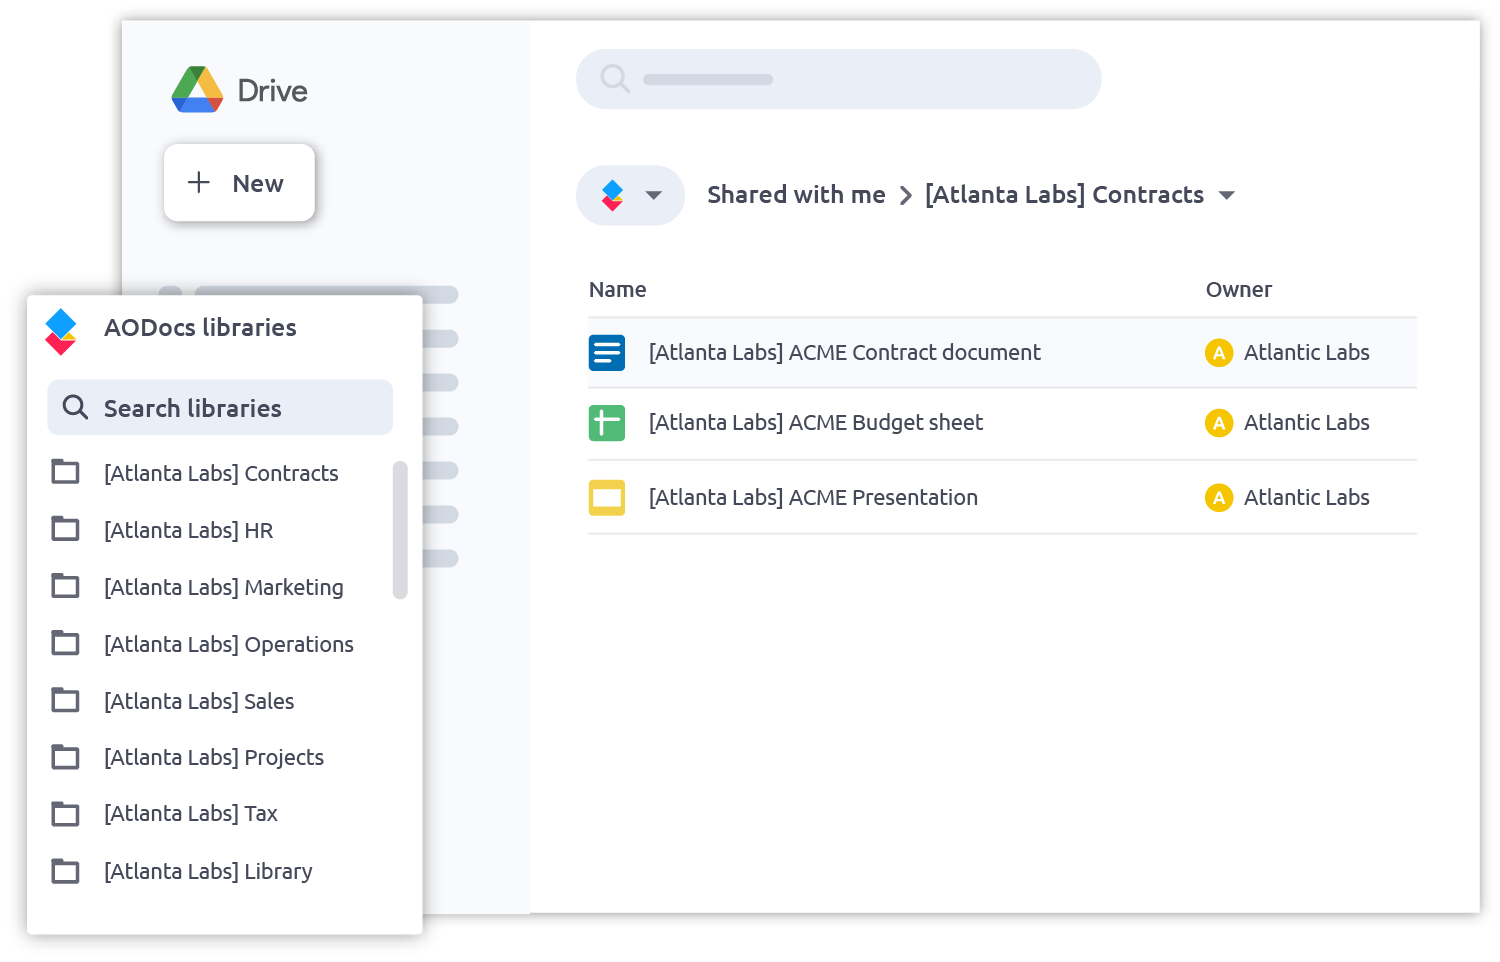Screen dimensions: 1500x962
Task: Click the Drive wordmark text
Action: coord(272,91)
